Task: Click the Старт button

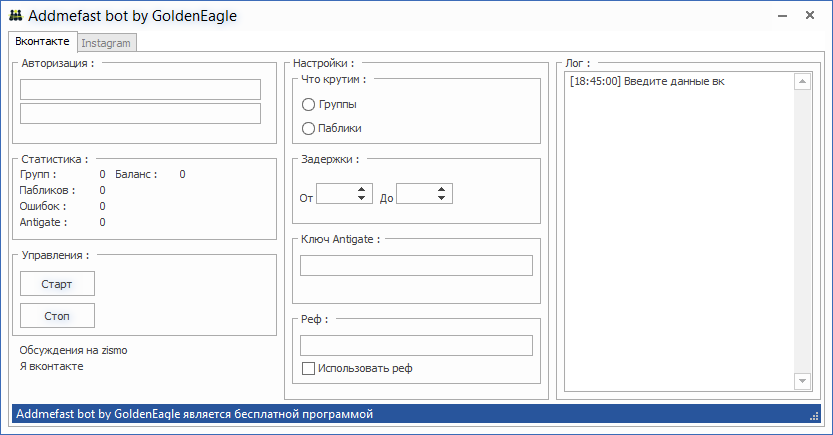Action: 57,284
